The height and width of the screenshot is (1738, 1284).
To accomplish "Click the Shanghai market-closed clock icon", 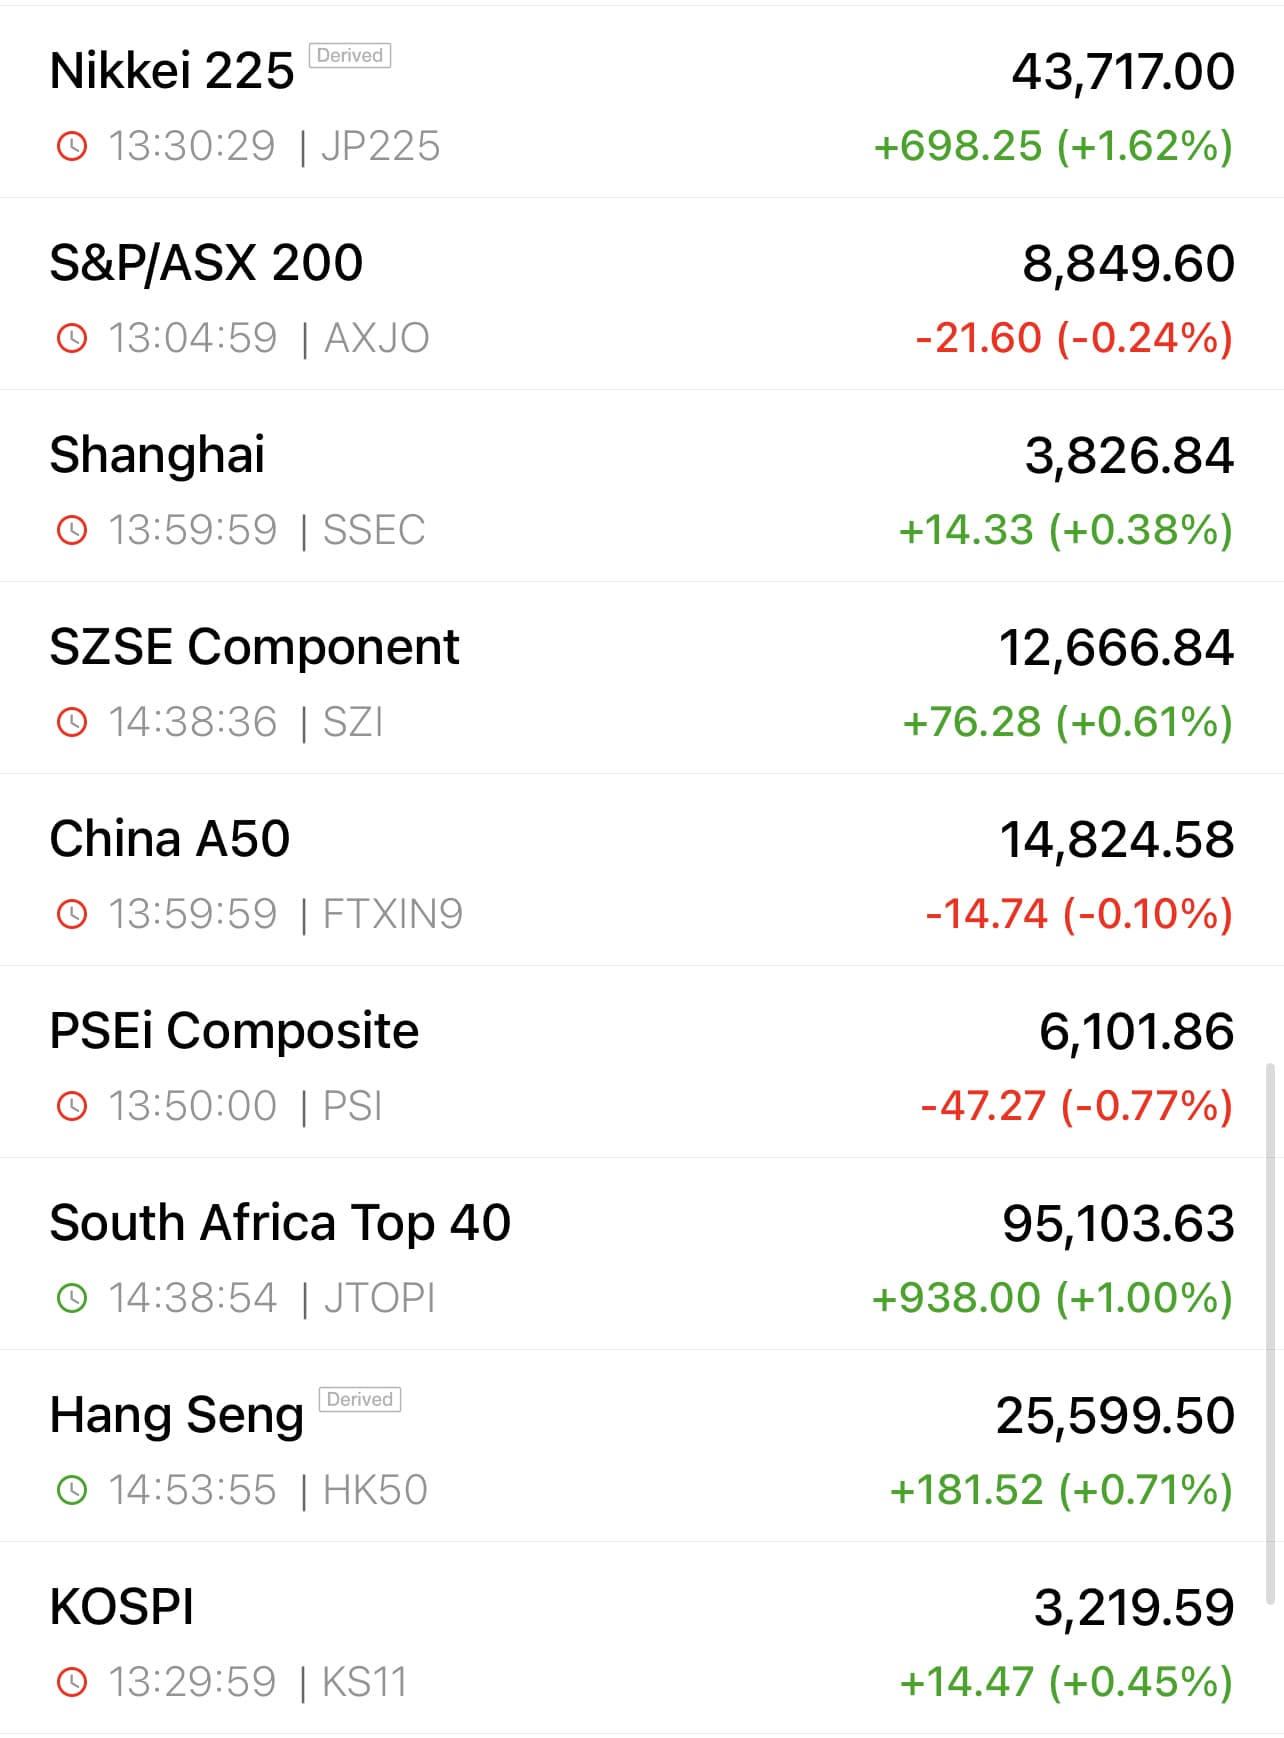I will point(72,530).
